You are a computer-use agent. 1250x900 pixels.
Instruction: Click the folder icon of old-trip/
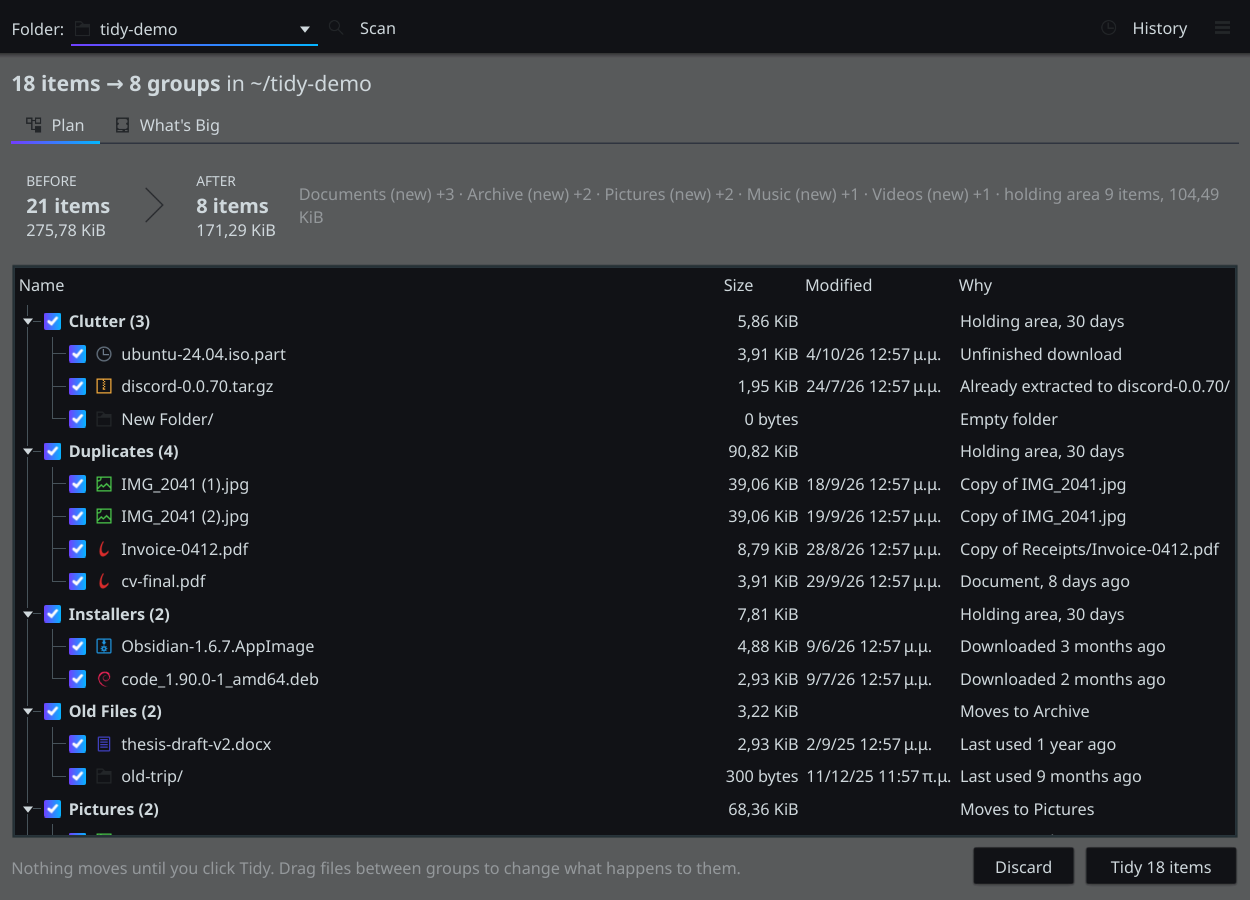tap(104, 776)
